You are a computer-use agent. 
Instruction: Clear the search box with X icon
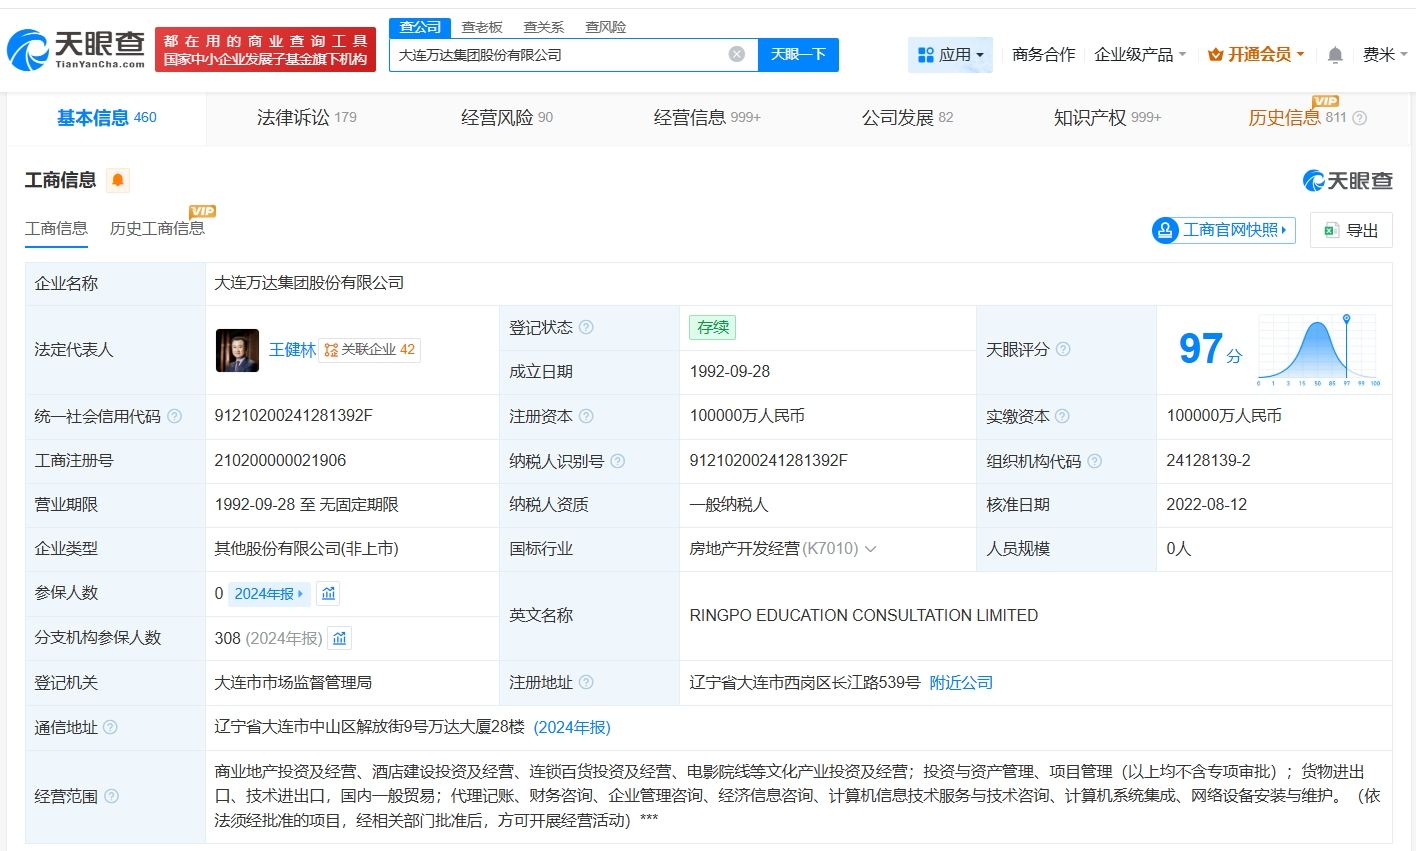click(737, 54)
